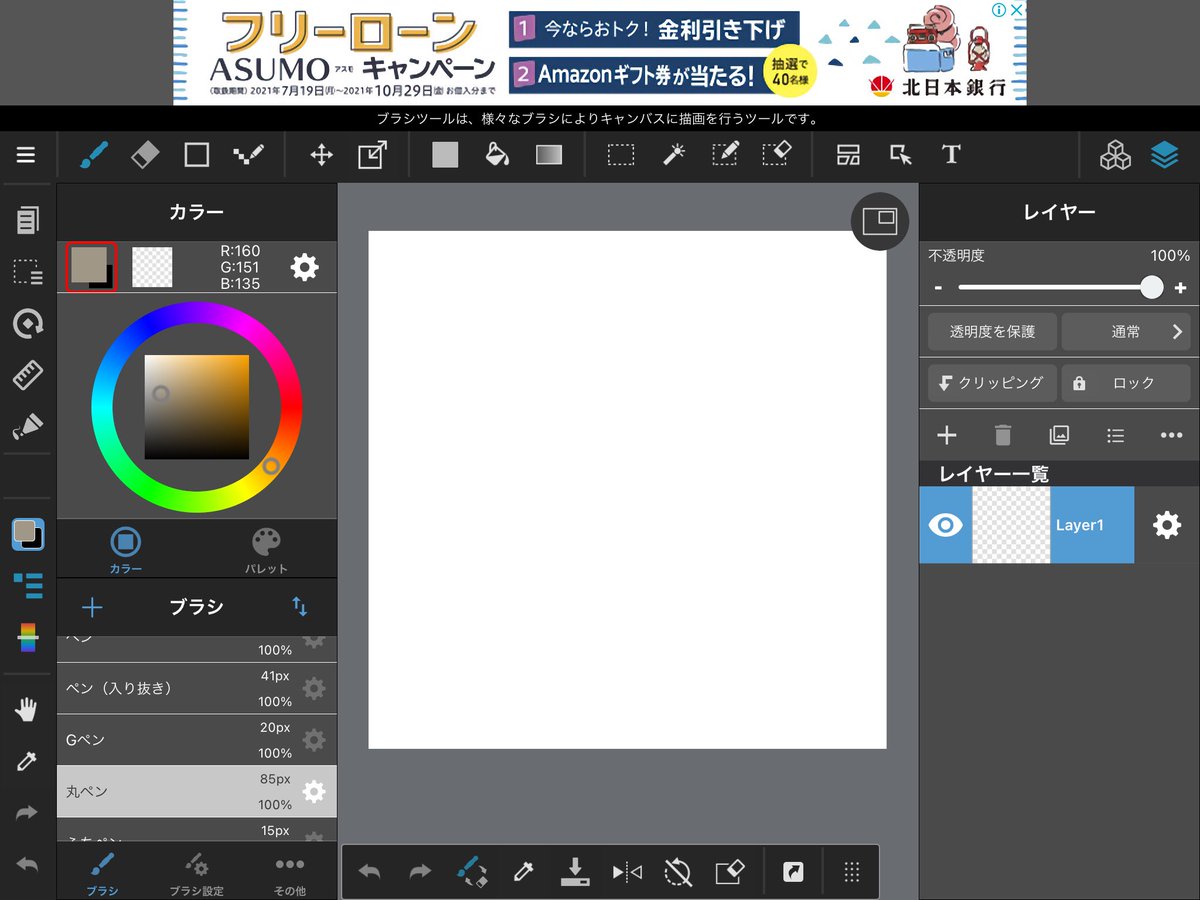Pick the Text tool
Viewport: 1200px width, 900px height.
tap(951, 155)
